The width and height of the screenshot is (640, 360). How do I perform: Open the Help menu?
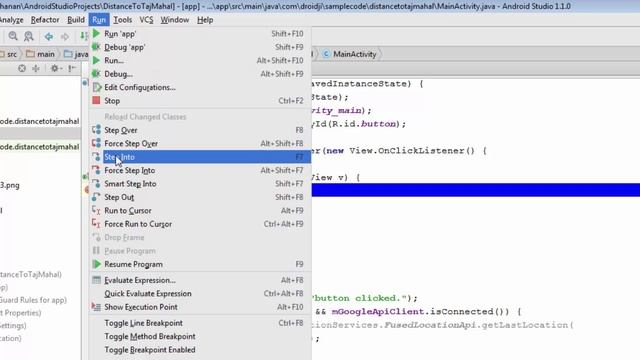pos(205,20)
